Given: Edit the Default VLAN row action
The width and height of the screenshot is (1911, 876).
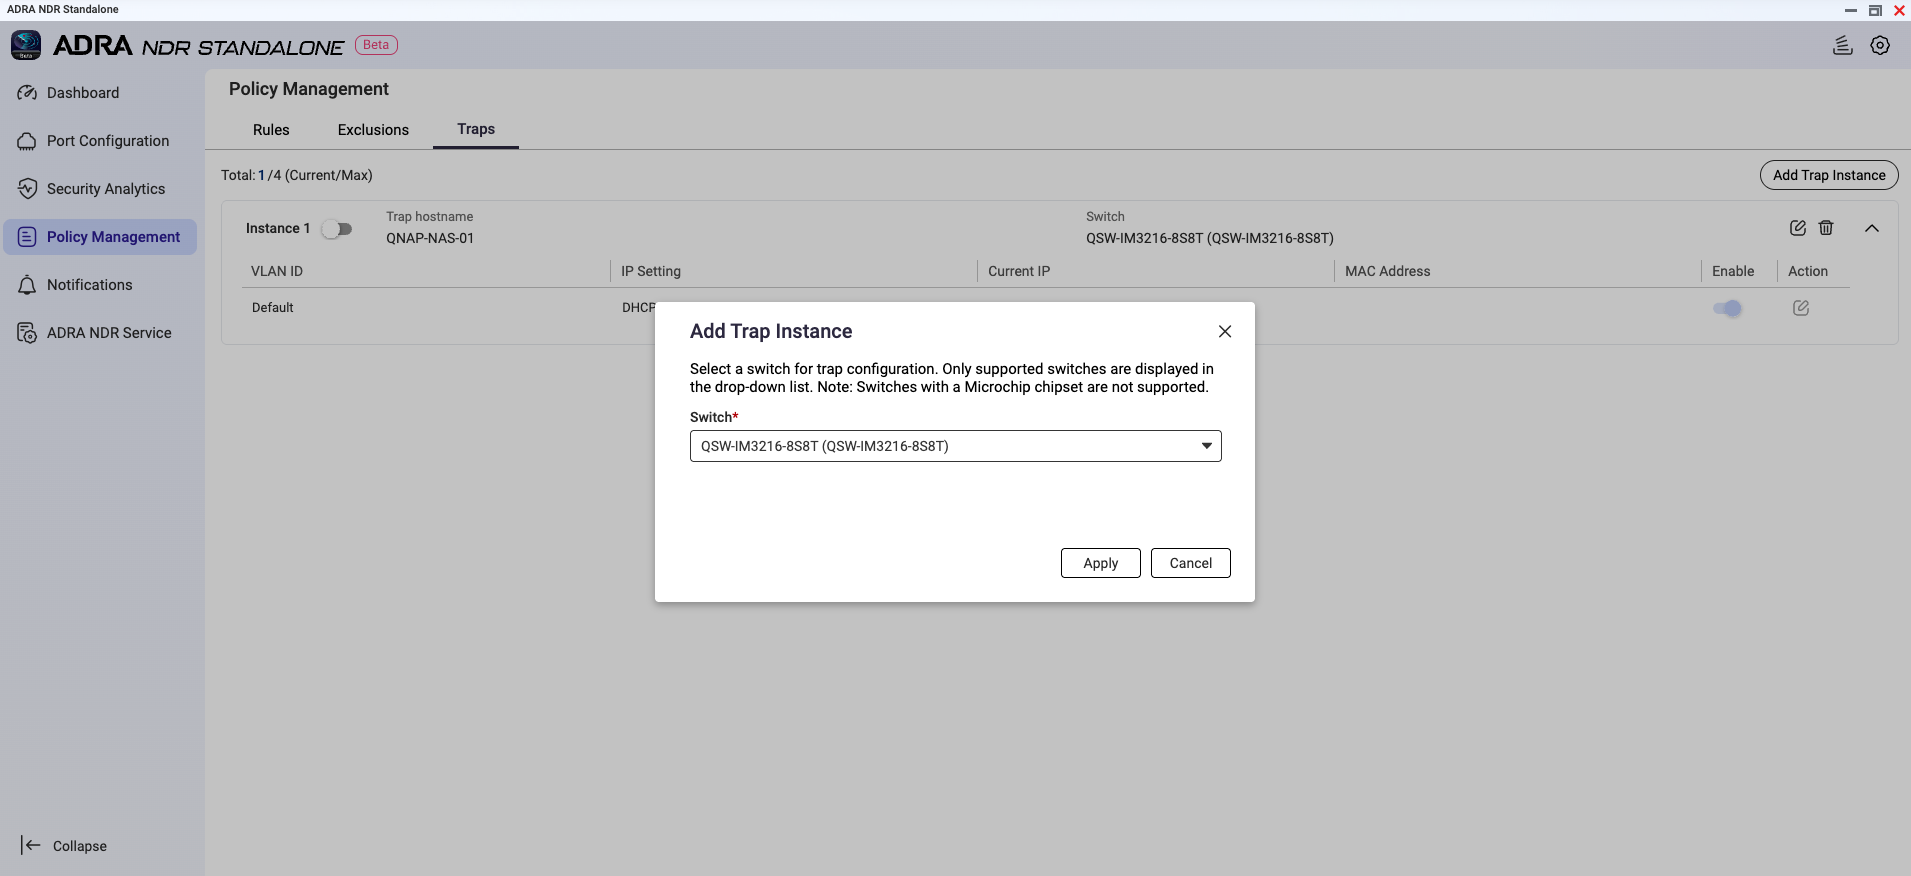Looking at the screenshot, I should (1800, 308).
